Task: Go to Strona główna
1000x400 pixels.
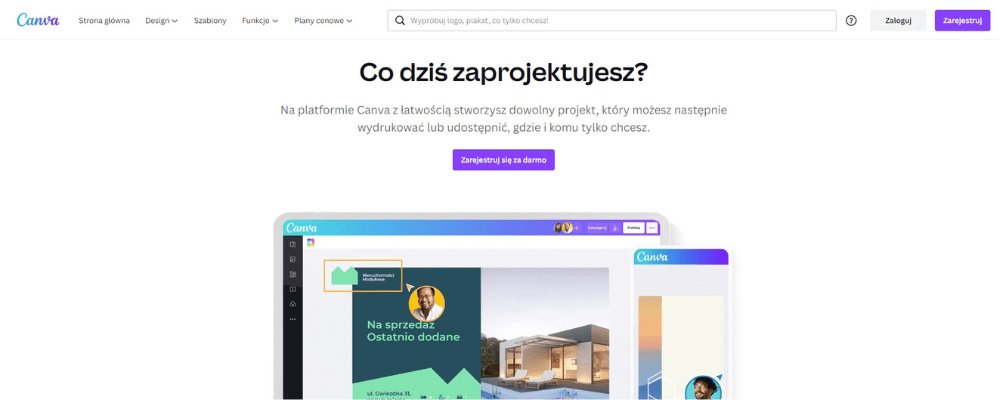Action: pos(104,20)
